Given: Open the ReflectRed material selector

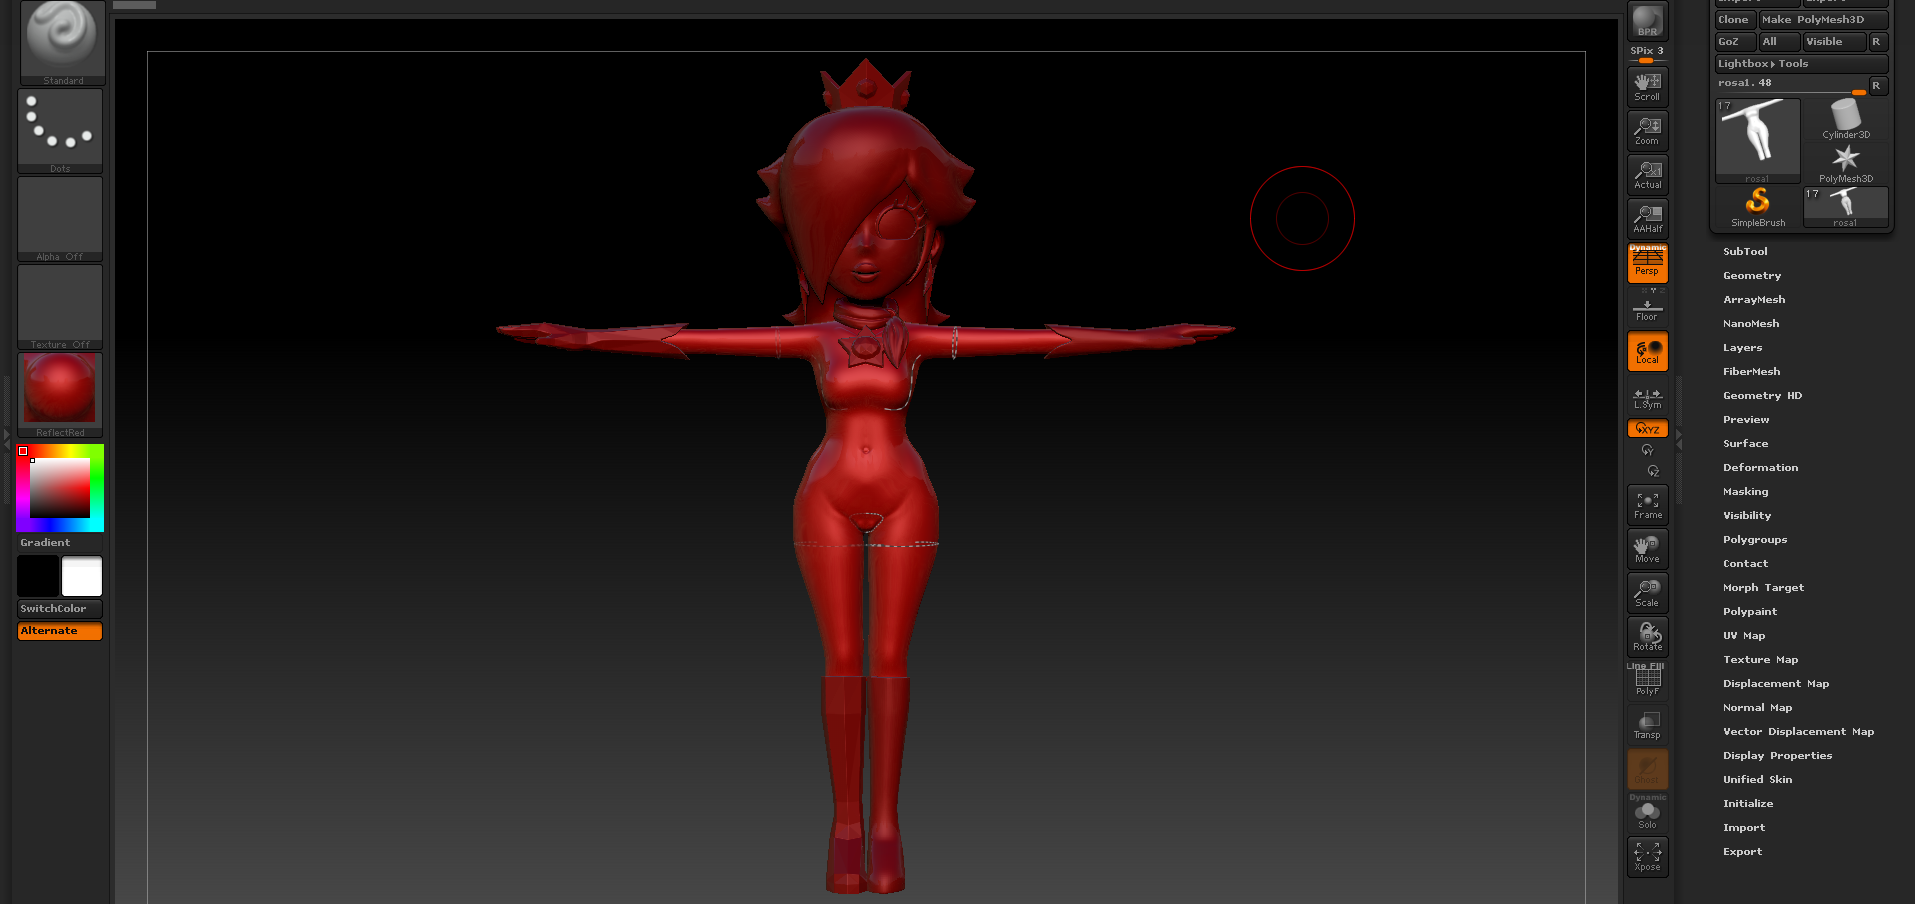Looking at the screenshot, I should [60, 395].
